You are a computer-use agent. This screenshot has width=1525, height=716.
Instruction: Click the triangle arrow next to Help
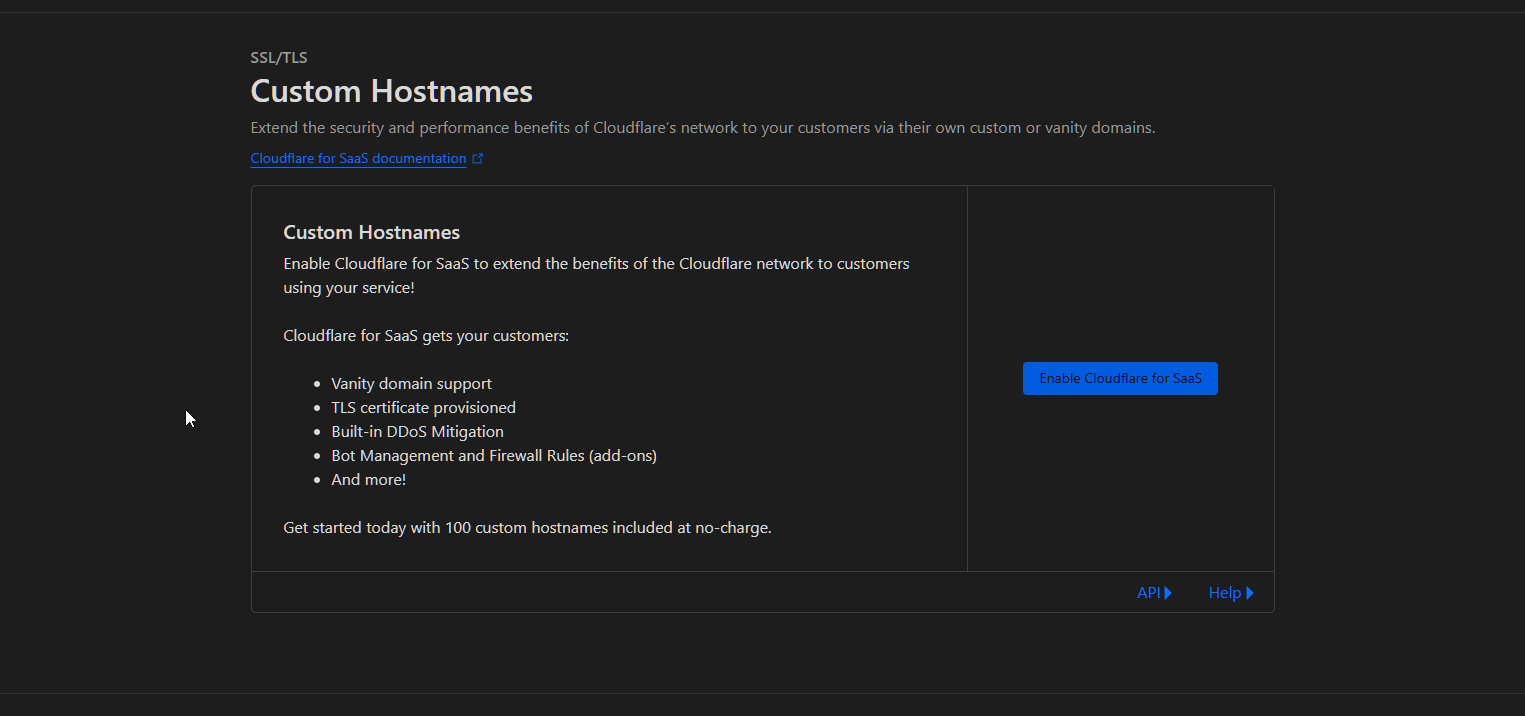[1250, 593]
